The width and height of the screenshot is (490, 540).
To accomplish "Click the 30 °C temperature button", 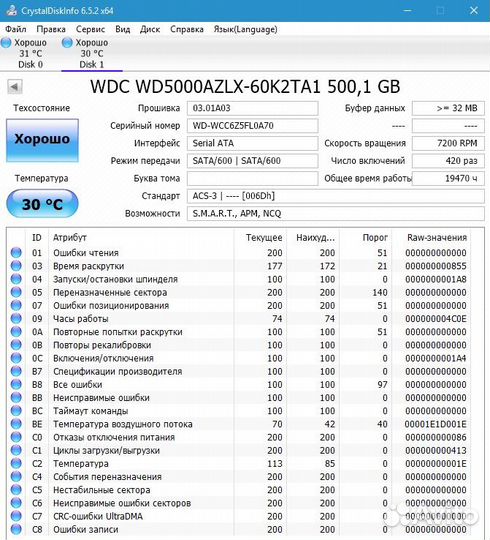I will coord(42,204).
